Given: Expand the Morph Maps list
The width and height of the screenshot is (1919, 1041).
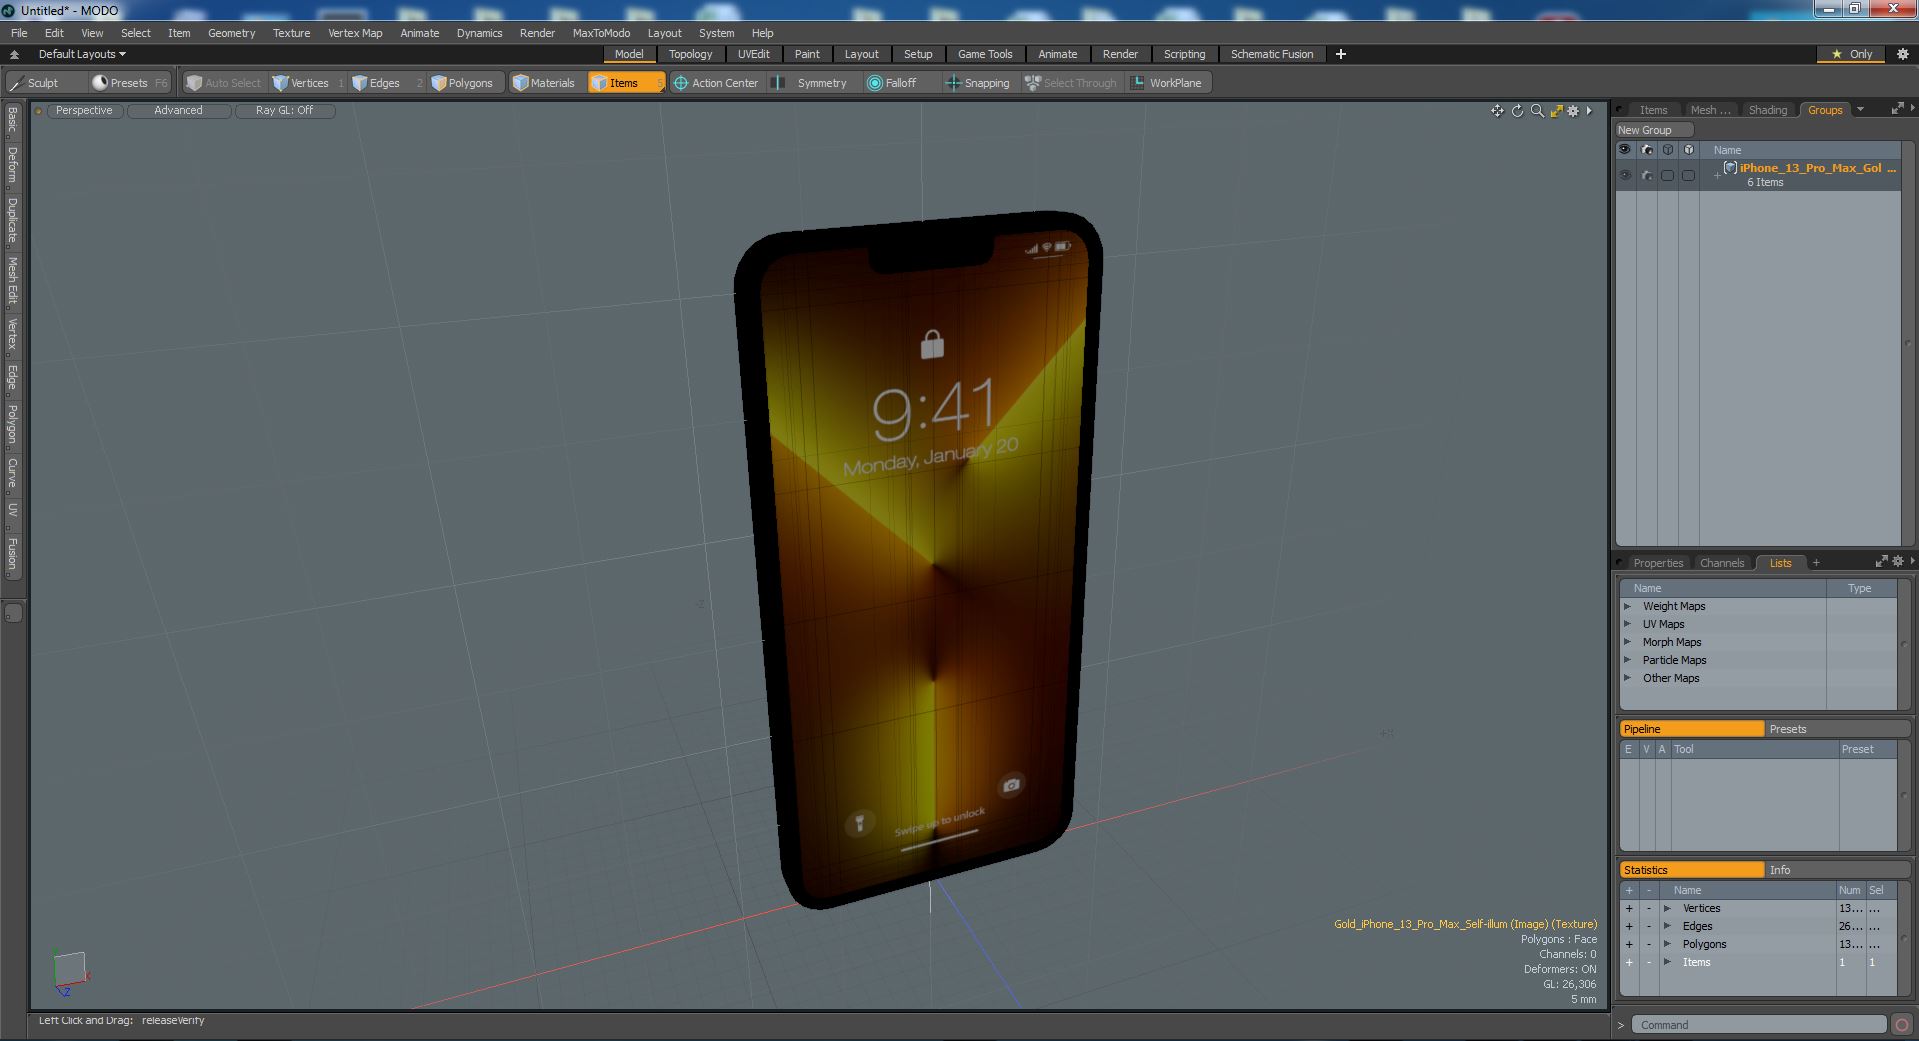Looking at the screenshot, I should point(1627,642).
